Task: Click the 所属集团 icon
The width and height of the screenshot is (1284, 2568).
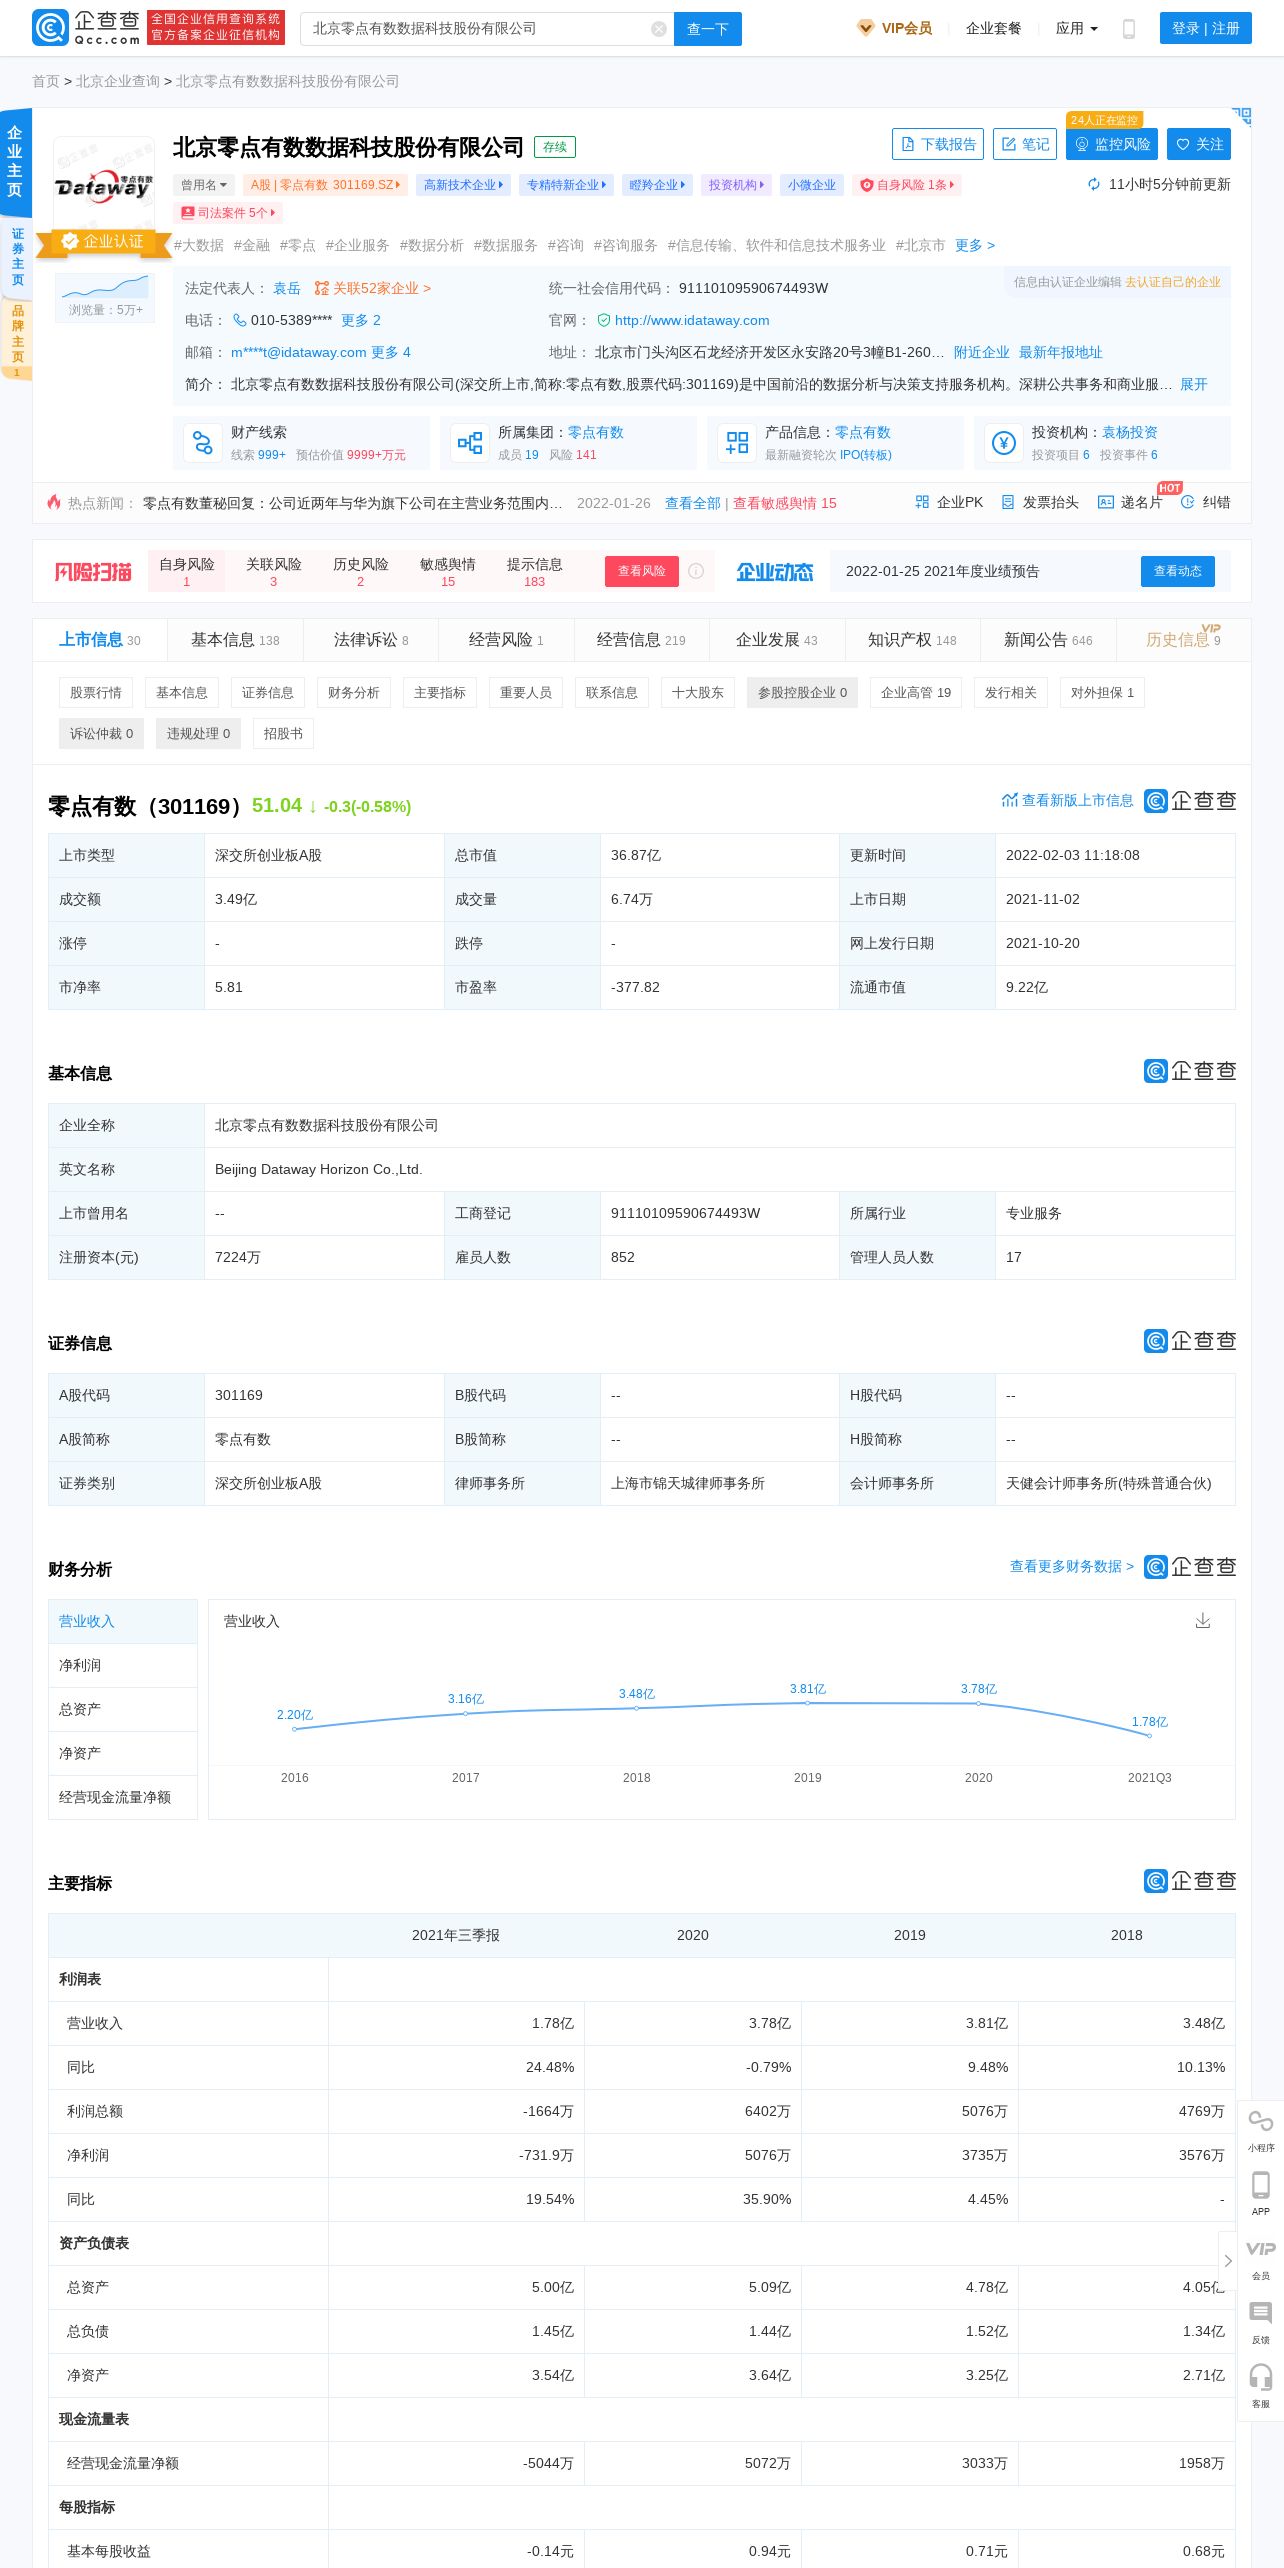Action: pyautogui.click(x=470, y=442)
